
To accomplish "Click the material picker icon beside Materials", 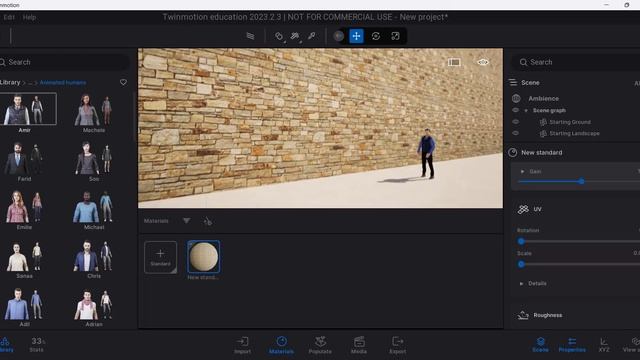I will coord(207,221).
